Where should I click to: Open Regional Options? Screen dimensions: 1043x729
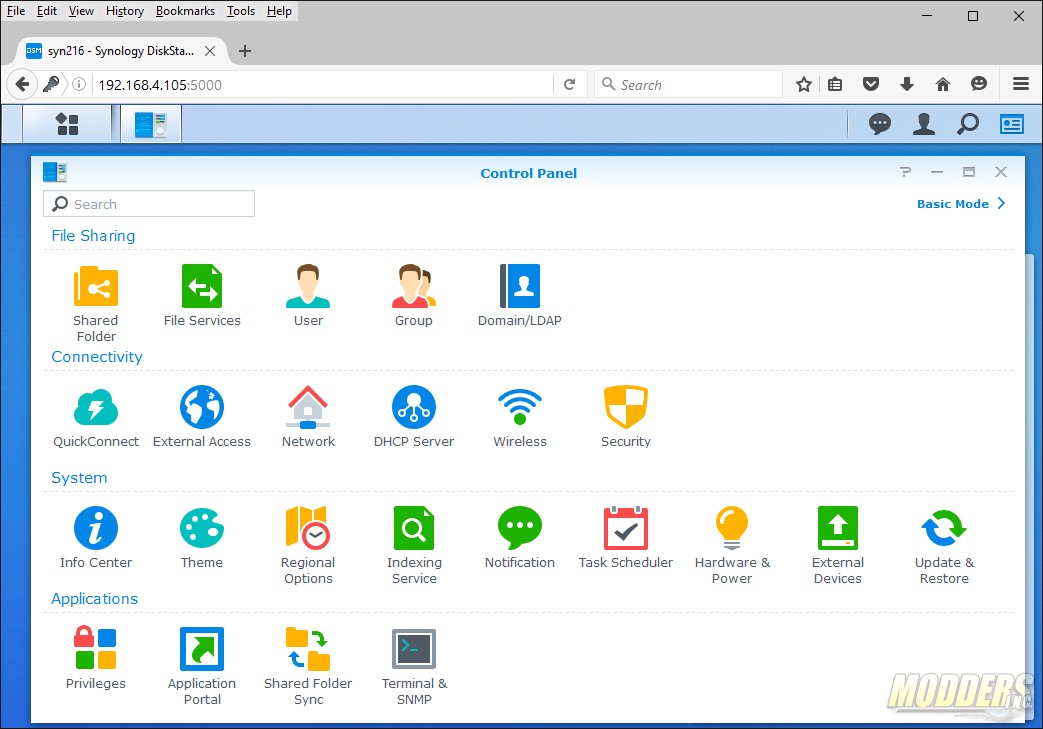[x=308, y=545]
